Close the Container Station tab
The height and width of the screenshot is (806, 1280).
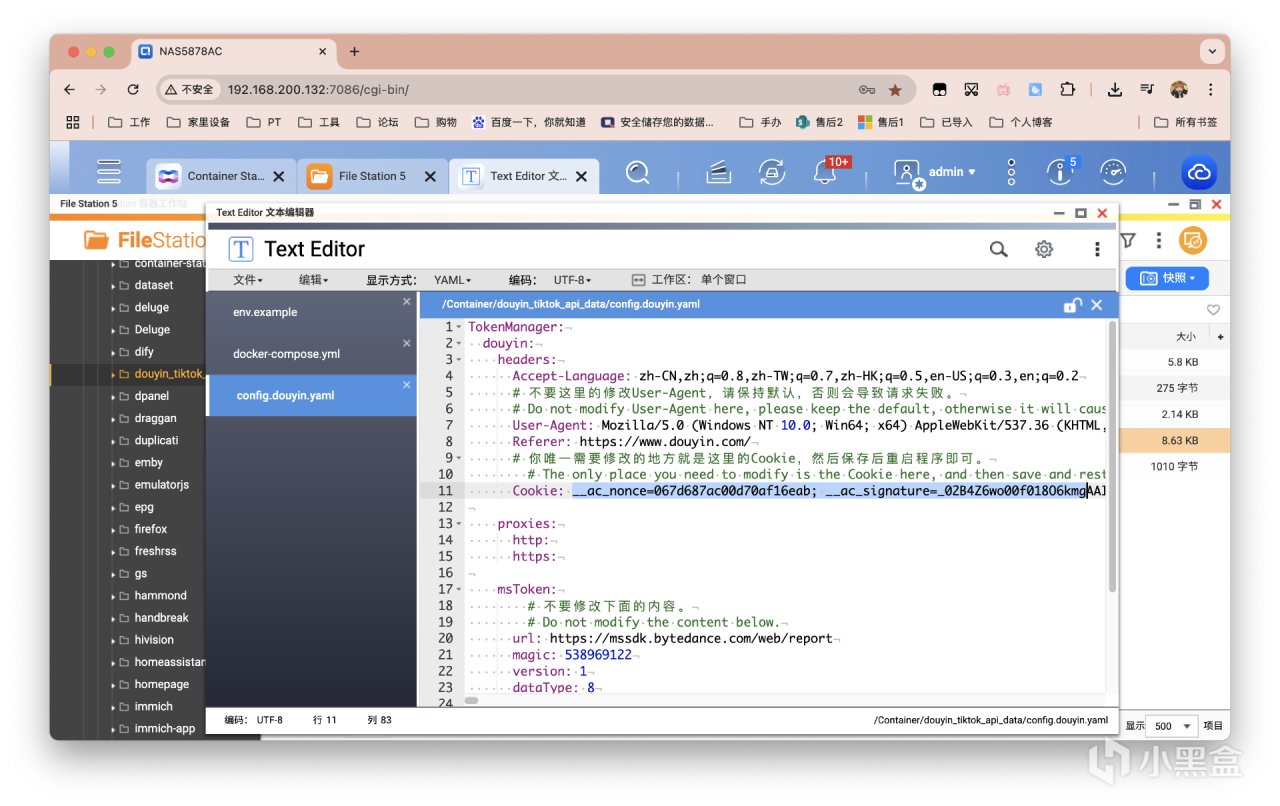(279, 176)
